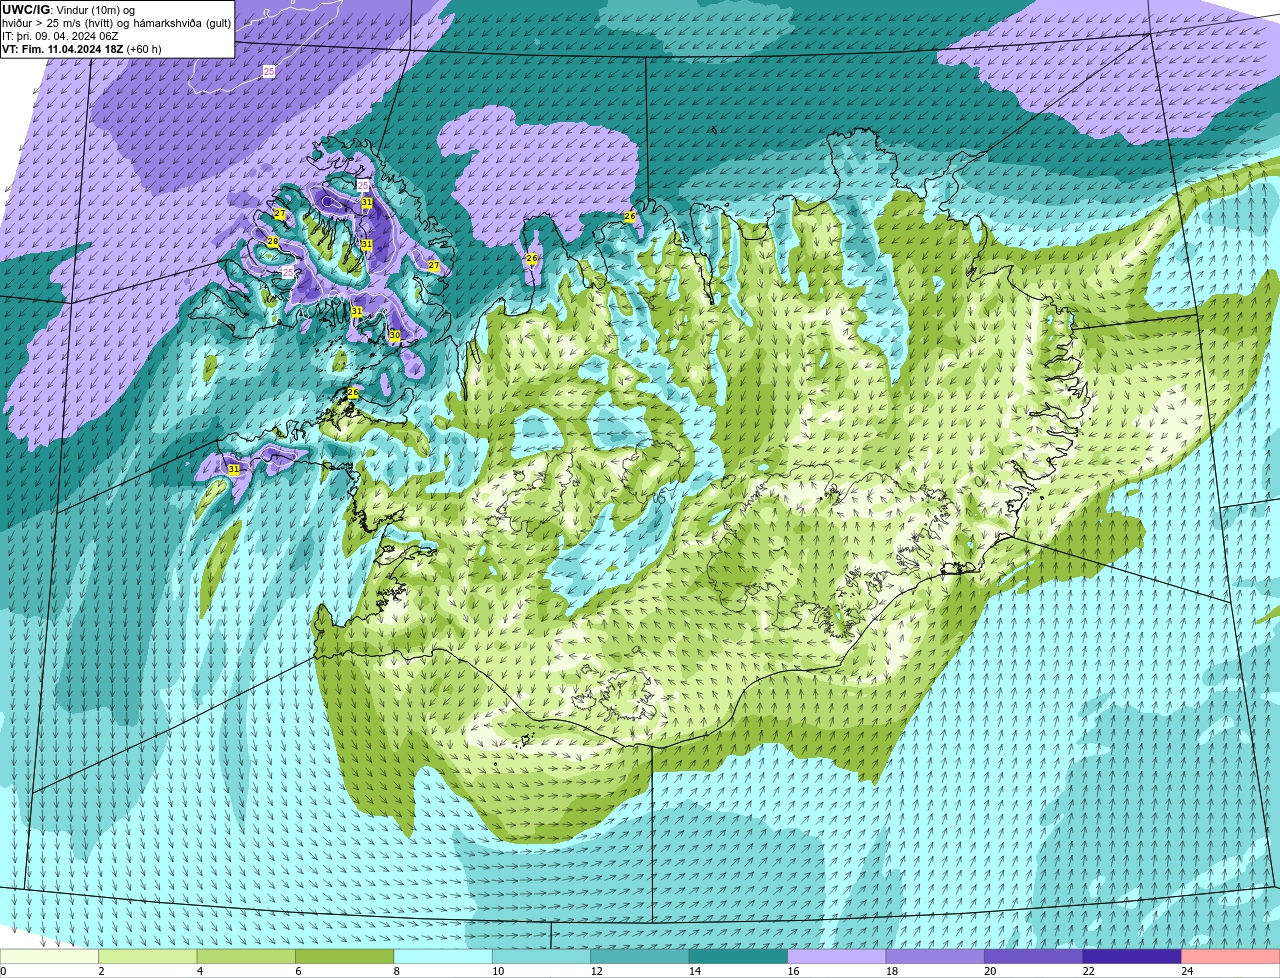Choose the 10–12 m/s light teal legend swatch
The image size is (1280, 978).
[542, 957]
